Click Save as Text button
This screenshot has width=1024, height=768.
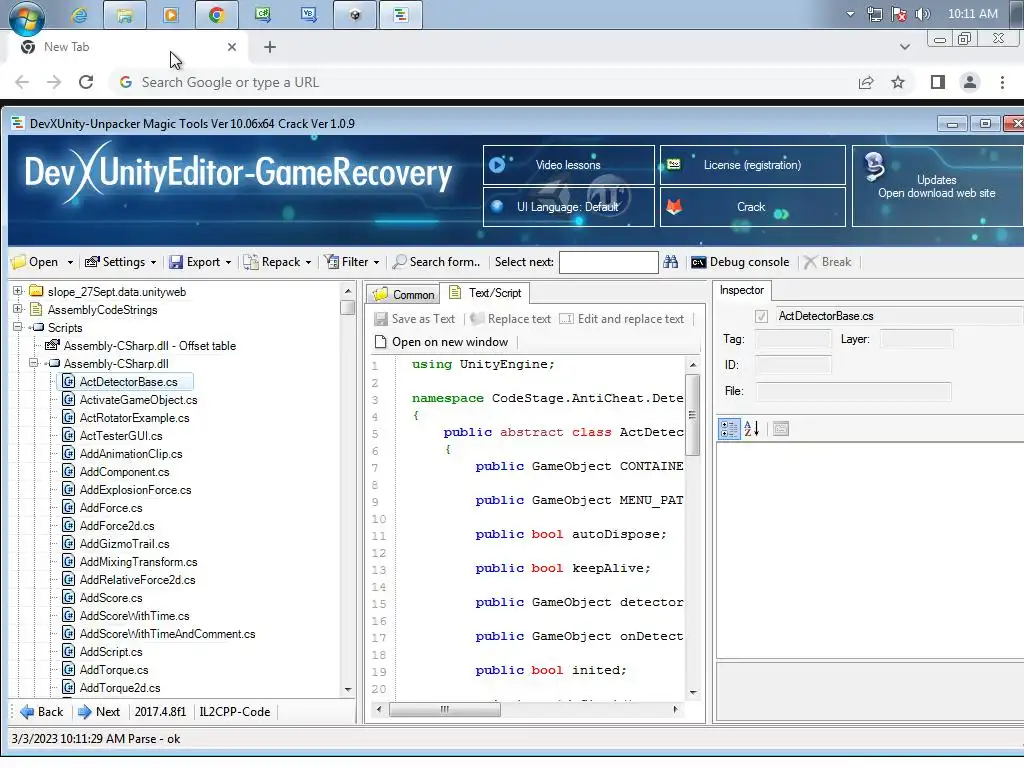click(x=415, y=319)
